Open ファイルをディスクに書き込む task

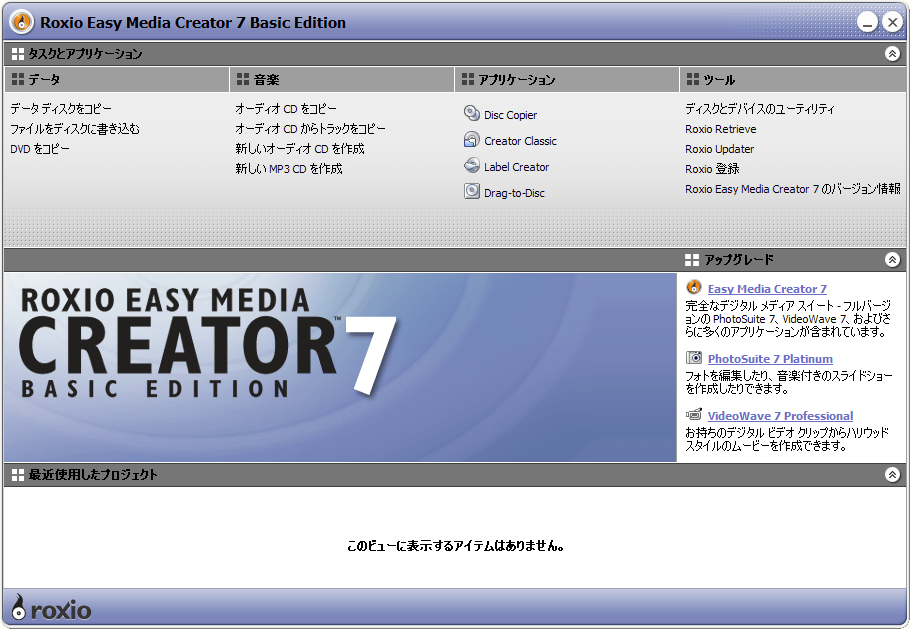75,129
